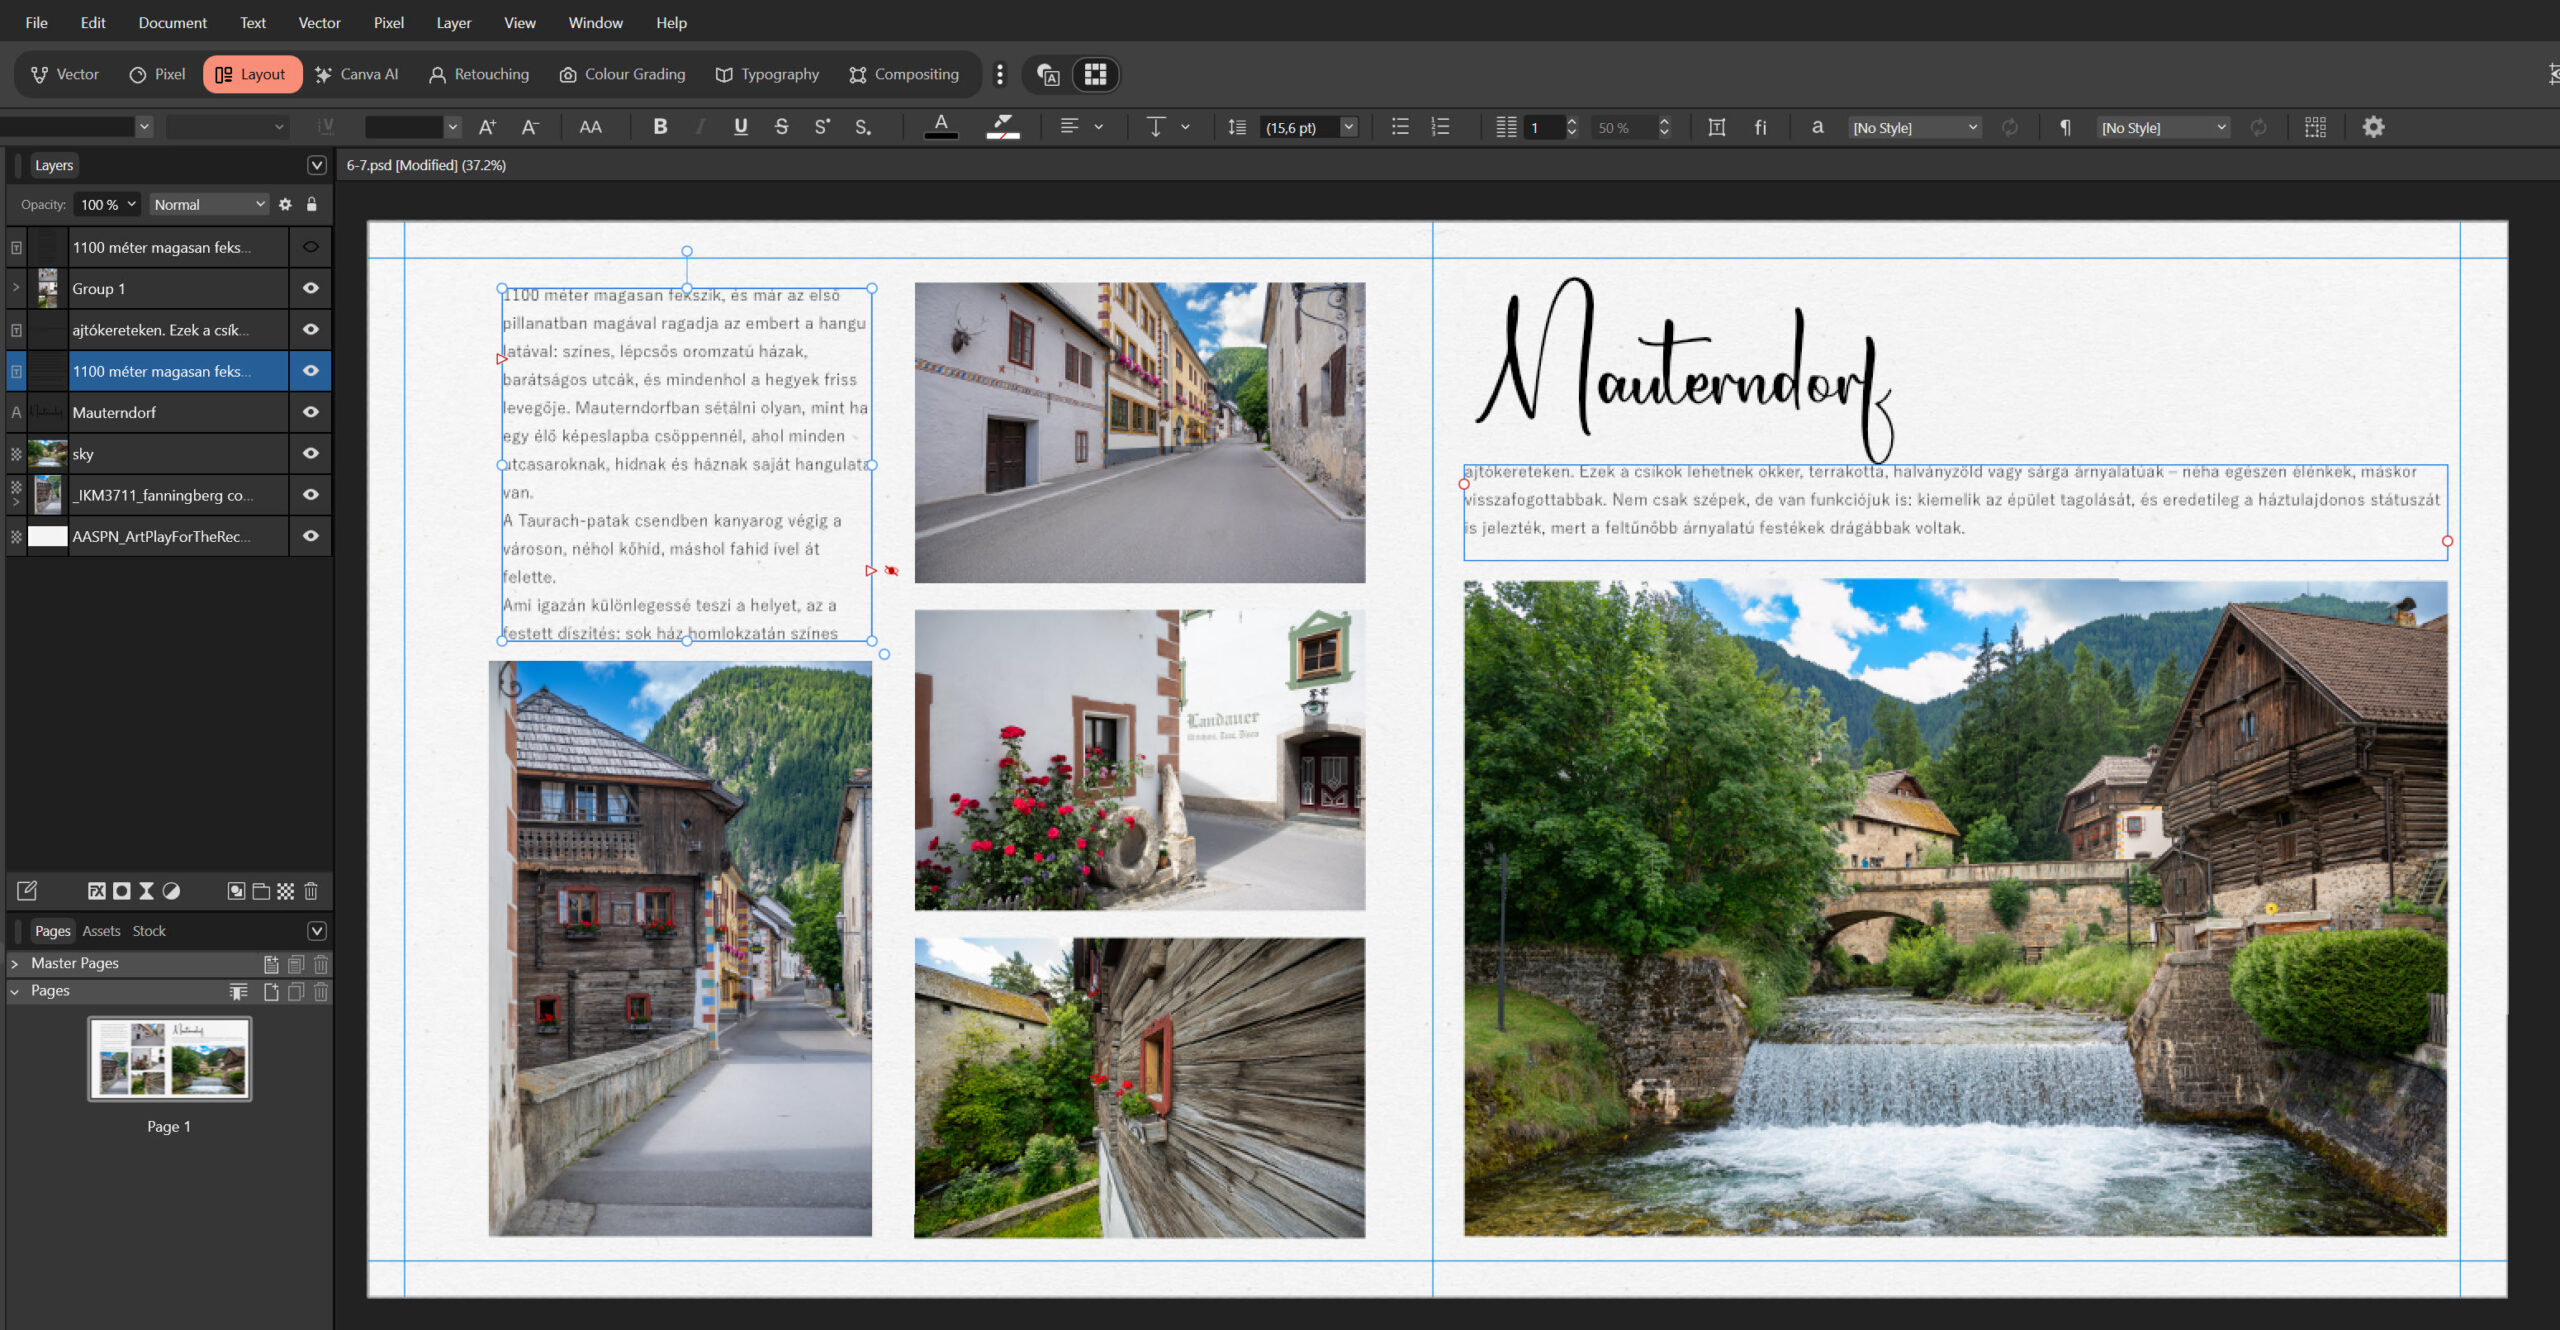Toggle ligatures fi icon
Screen dimensions: 2560x1330
pos(1760,127)
